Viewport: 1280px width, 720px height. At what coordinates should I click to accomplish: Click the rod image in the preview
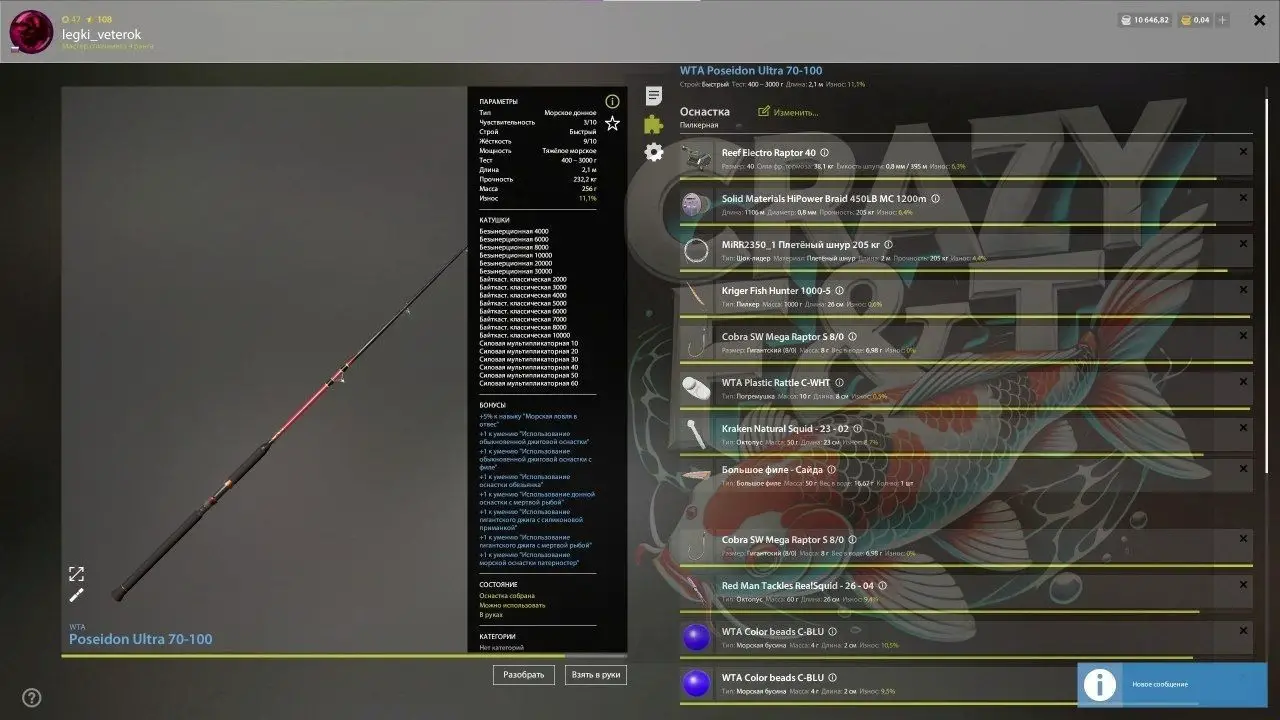[290, 422]
